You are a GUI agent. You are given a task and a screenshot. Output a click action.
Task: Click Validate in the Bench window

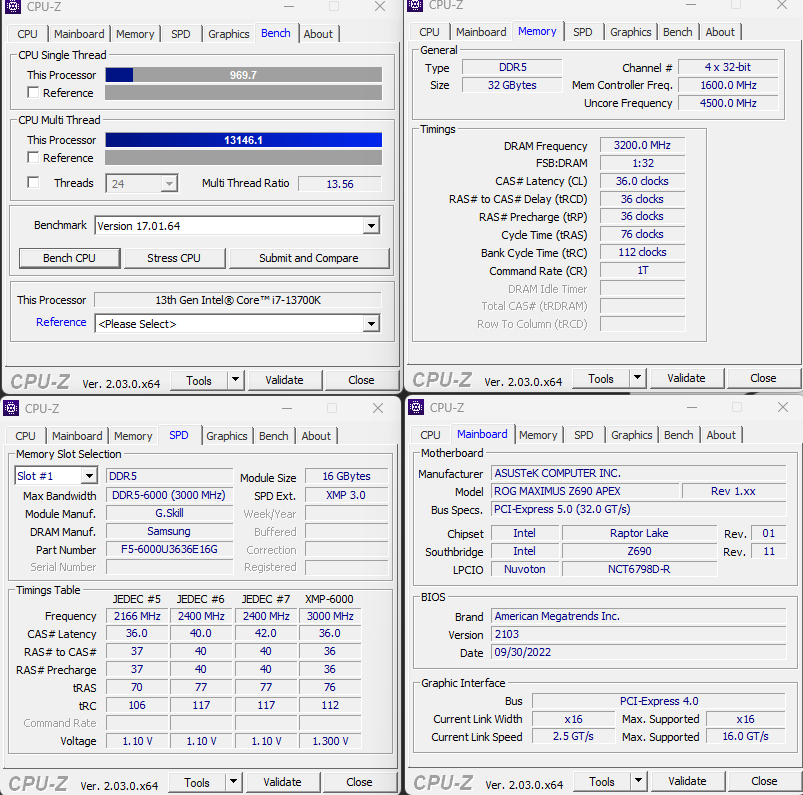[x=284, y=380]
